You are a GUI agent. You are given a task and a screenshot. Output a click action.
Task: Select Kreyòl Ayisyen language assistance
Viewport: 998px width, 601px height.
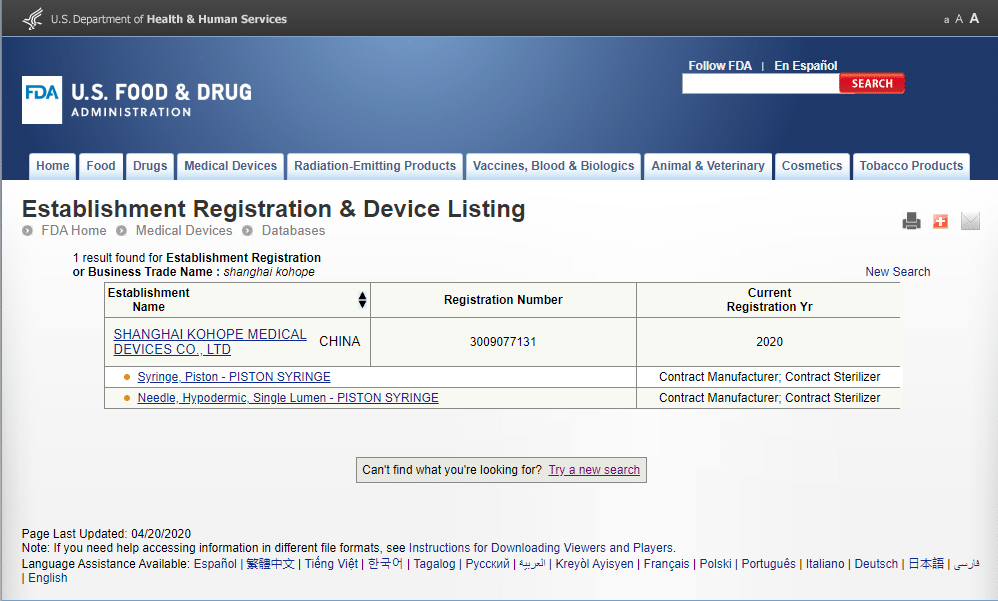coord(594,564)
